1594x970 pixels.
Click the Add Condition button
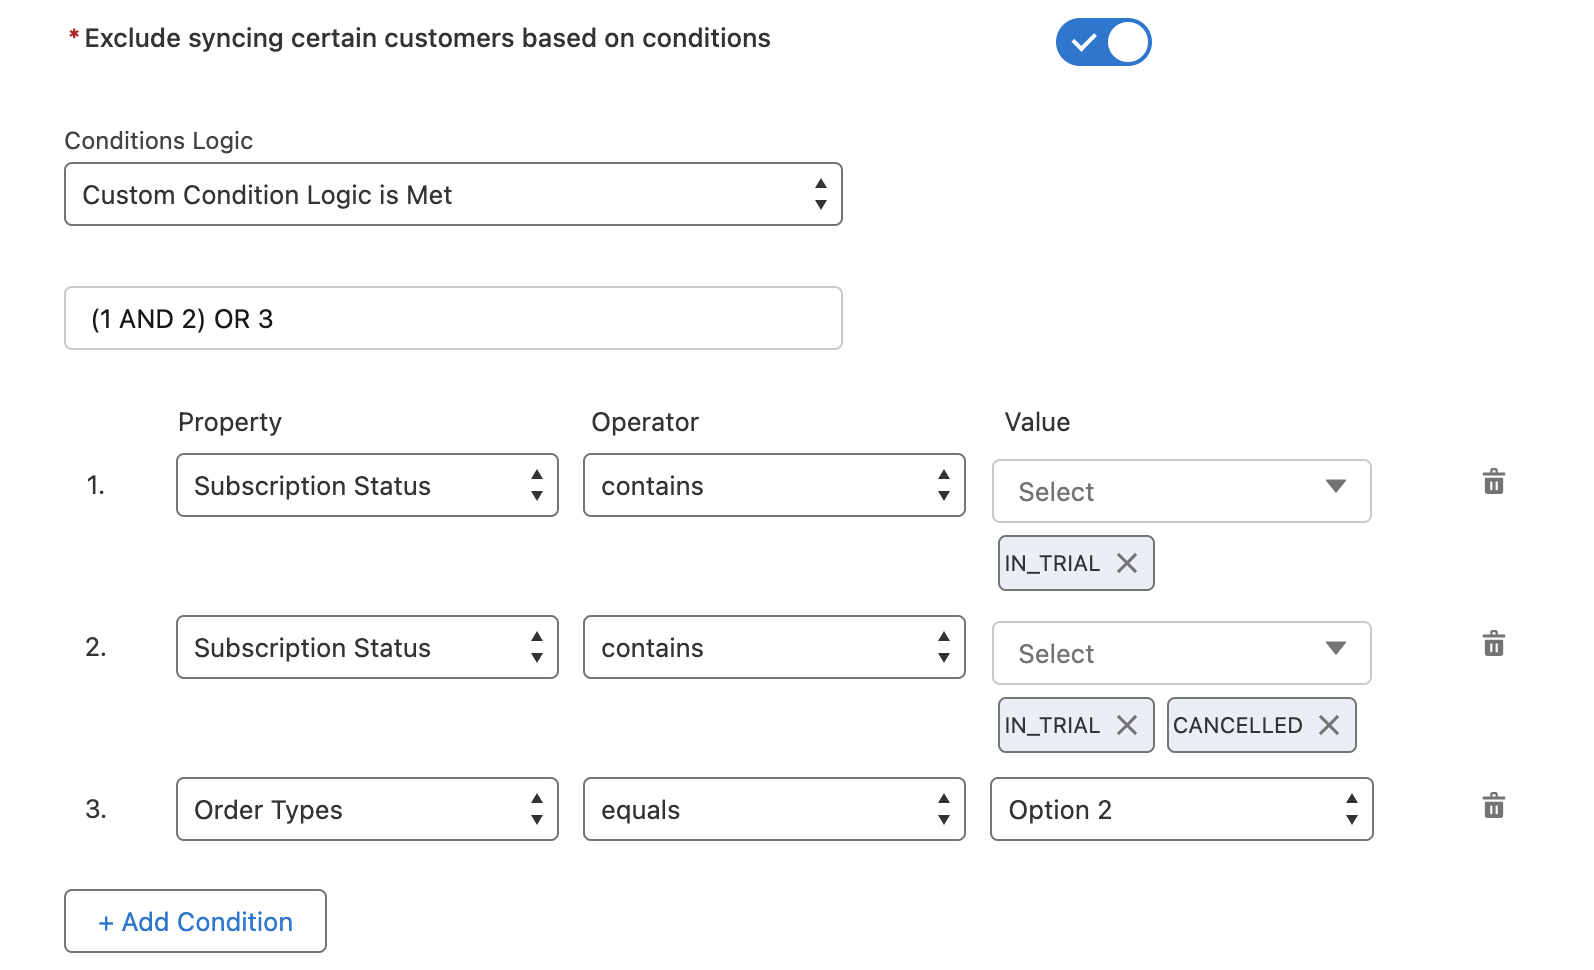click(195, 921)
